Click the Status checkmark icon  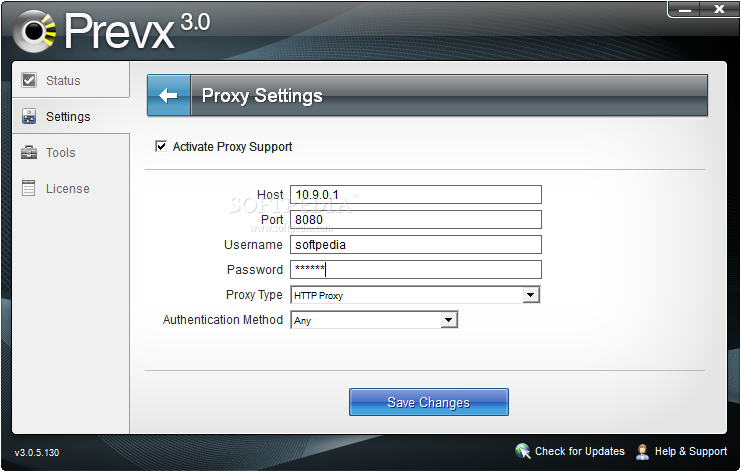[x=29, y=80]
